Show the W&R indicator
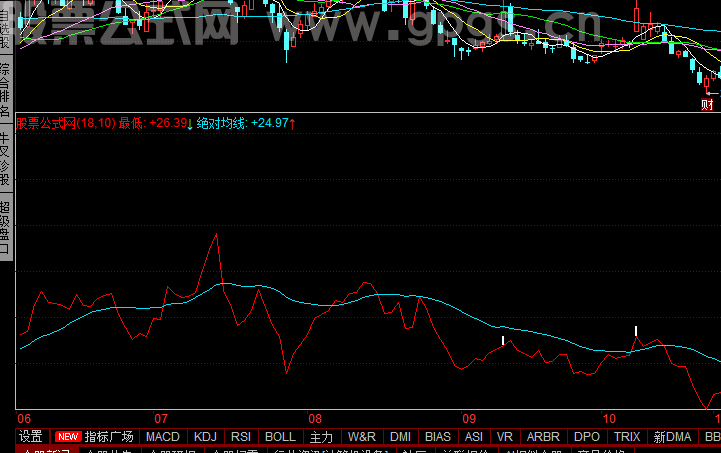 (x=362, y=436)
